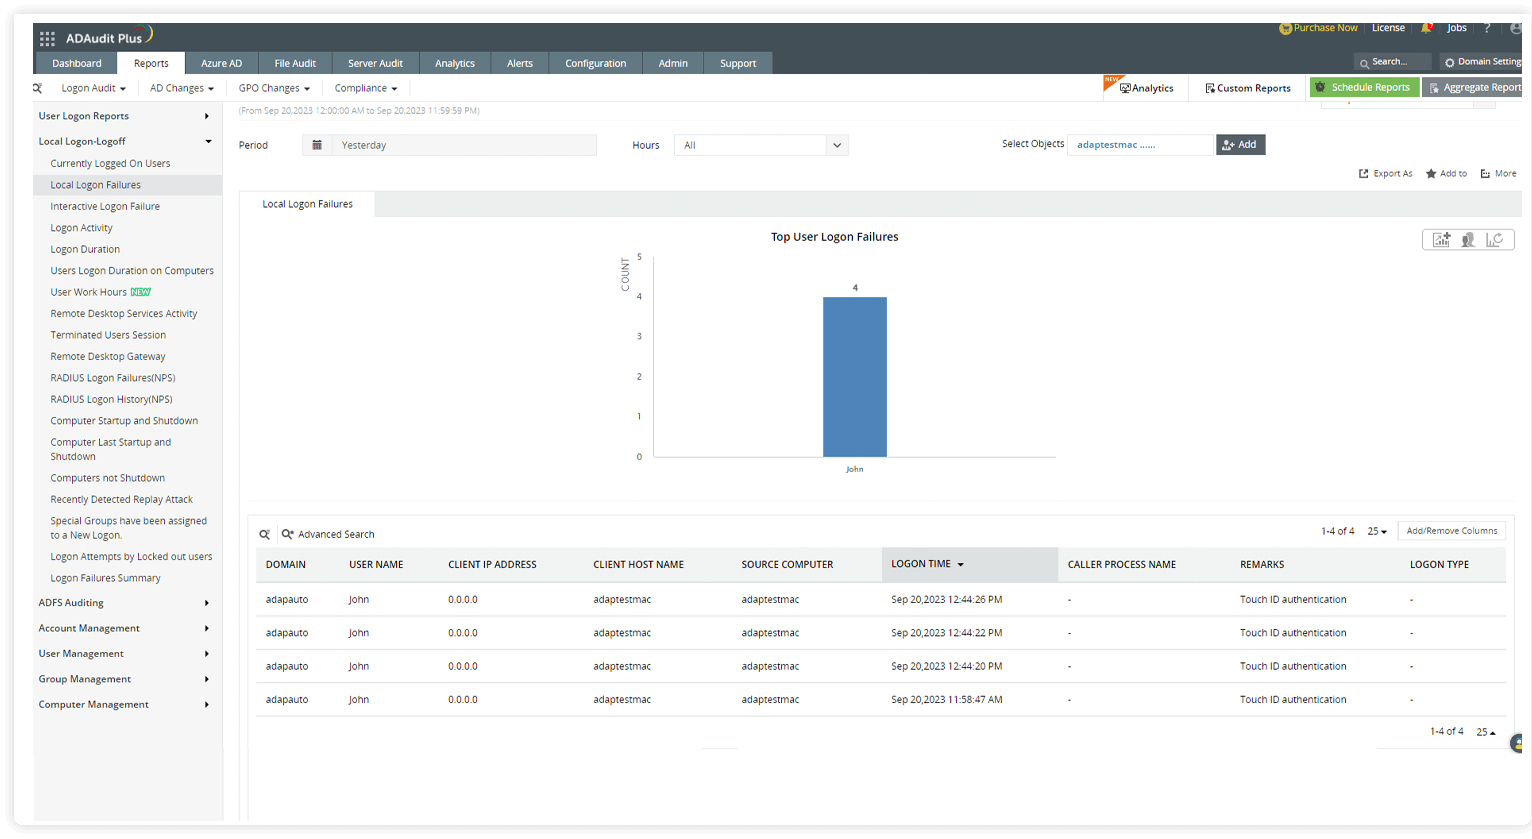This screenshot has height=839, width=1532.
Task: Click the table search magnifier icon
Action: coord(265,534)
